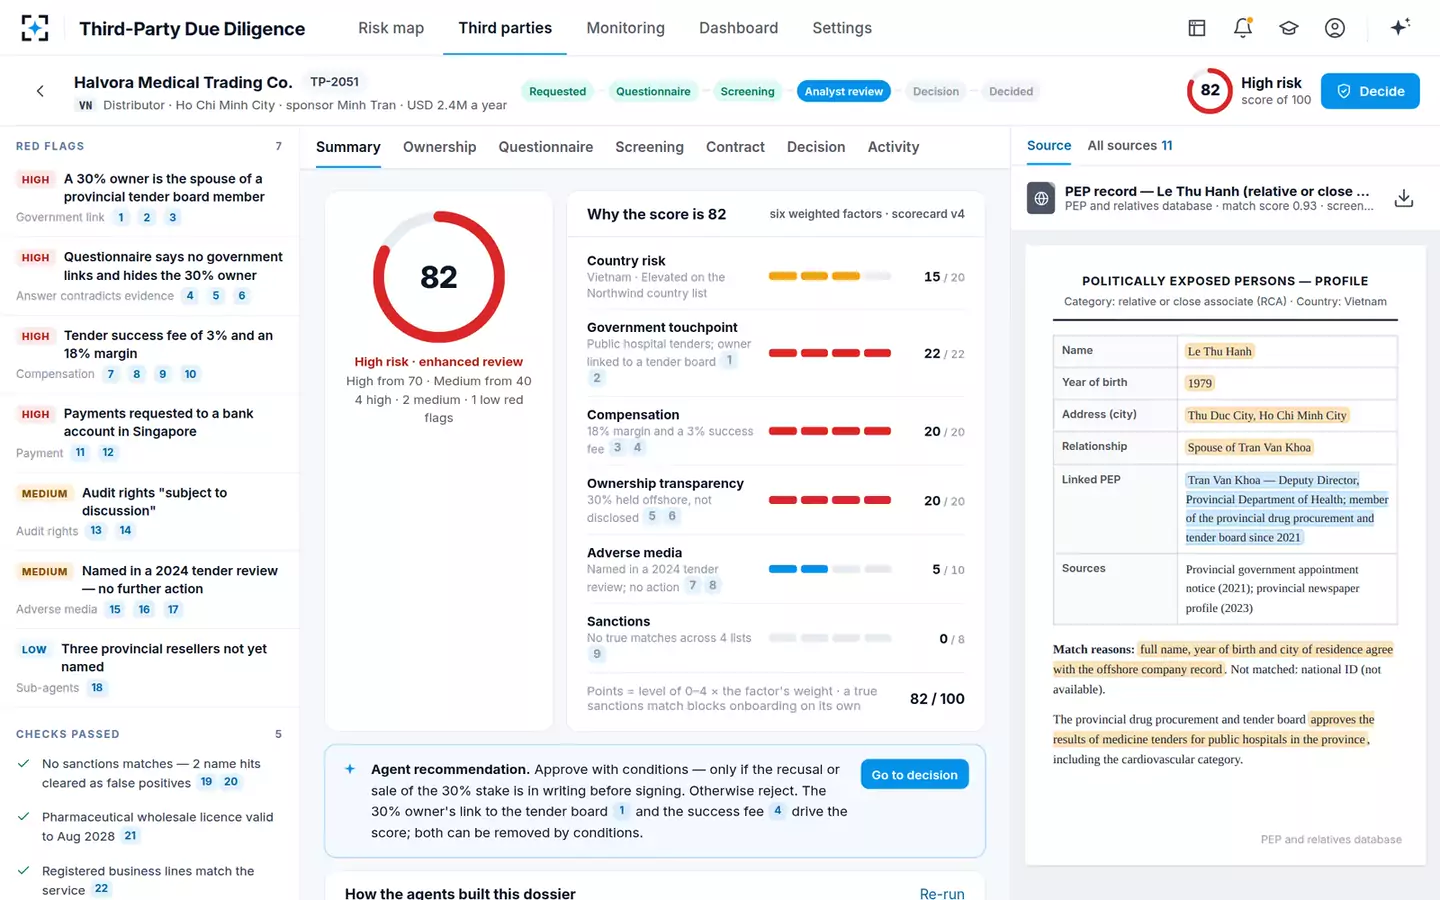
Task: Open the 'Three provincial resellers' low flag
Action: tap(150, 667)
